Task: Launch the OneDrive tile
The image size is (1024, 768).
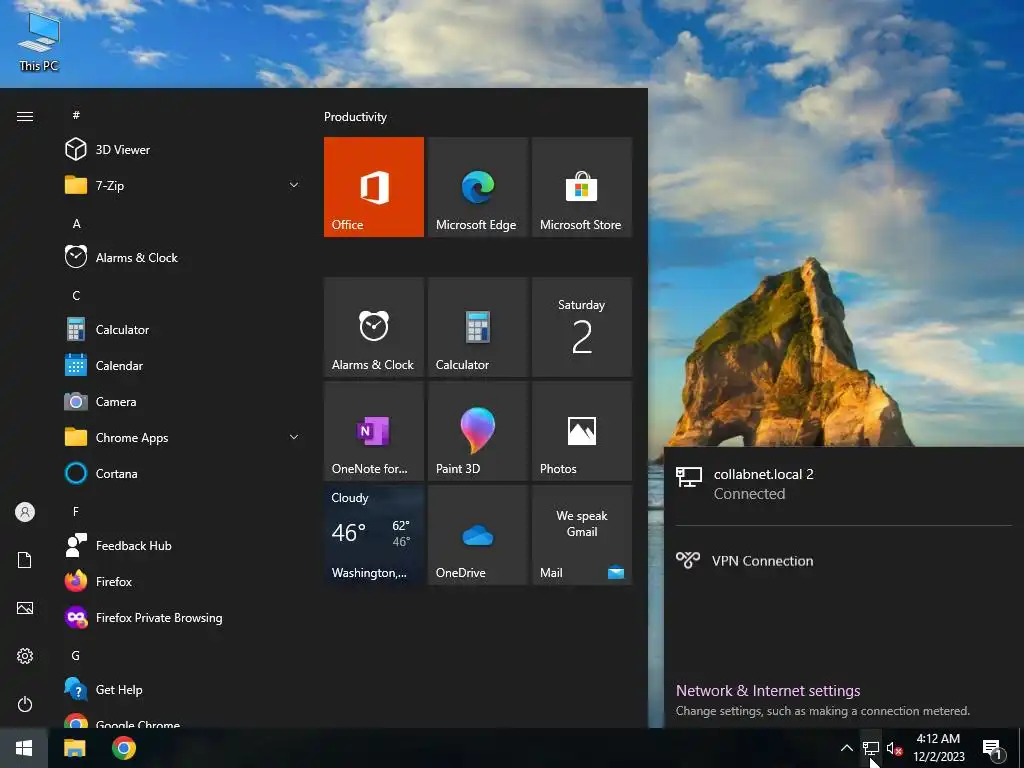Action: pyautogui.click(x=477, y=535)
